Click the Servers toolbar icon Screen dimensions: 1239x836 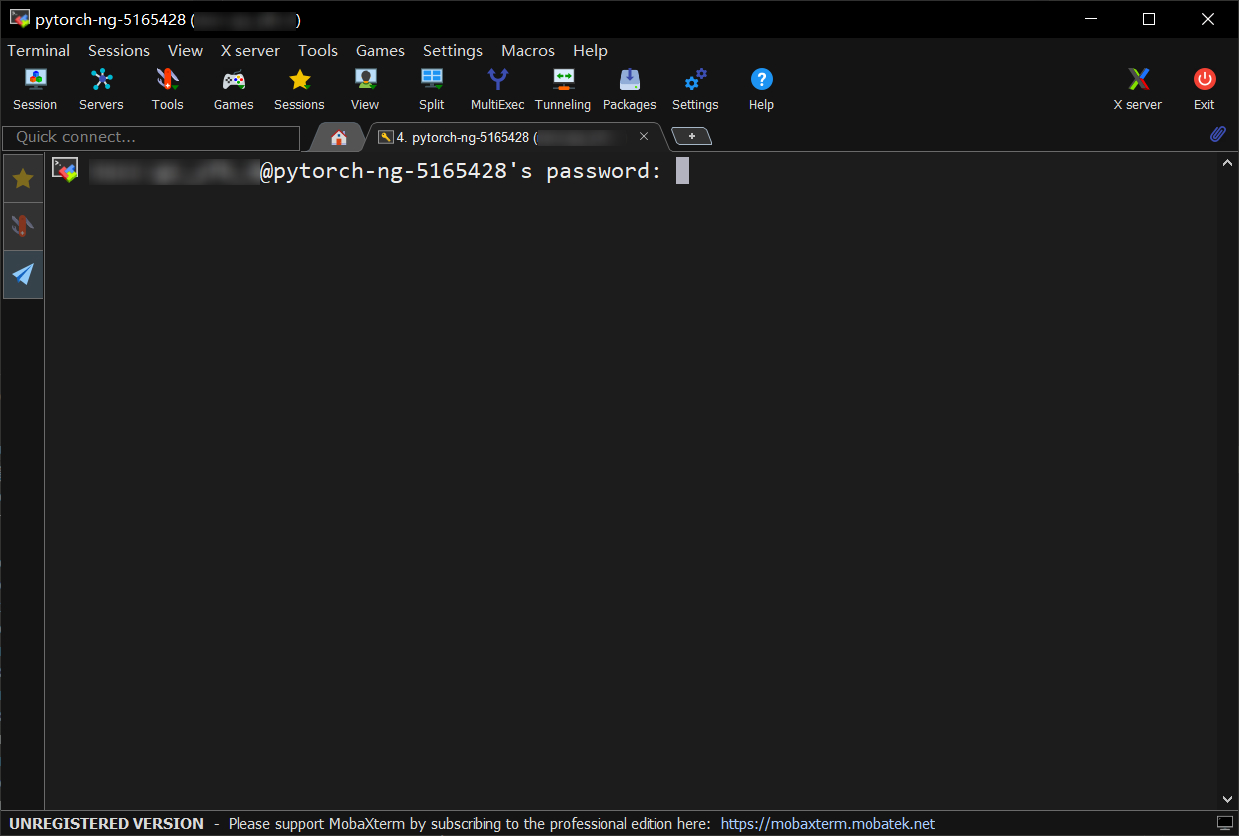pyautogui.click(x=101, y=89)
